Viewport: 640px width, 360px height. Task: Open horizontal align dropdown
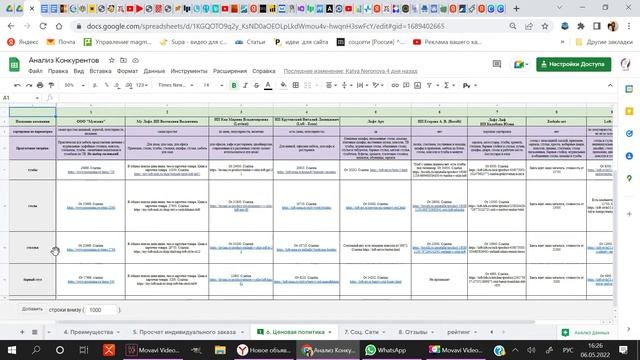click(331, 85)
